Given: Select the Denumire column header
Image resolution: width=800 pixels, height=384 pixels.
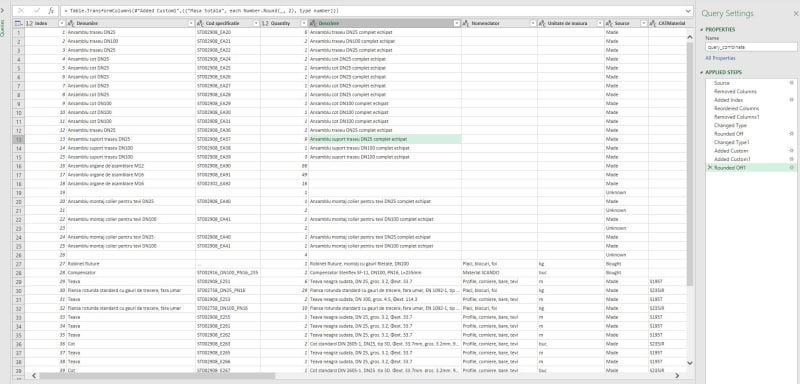Looking at the screenshot, I should click(x=131, y=23).
